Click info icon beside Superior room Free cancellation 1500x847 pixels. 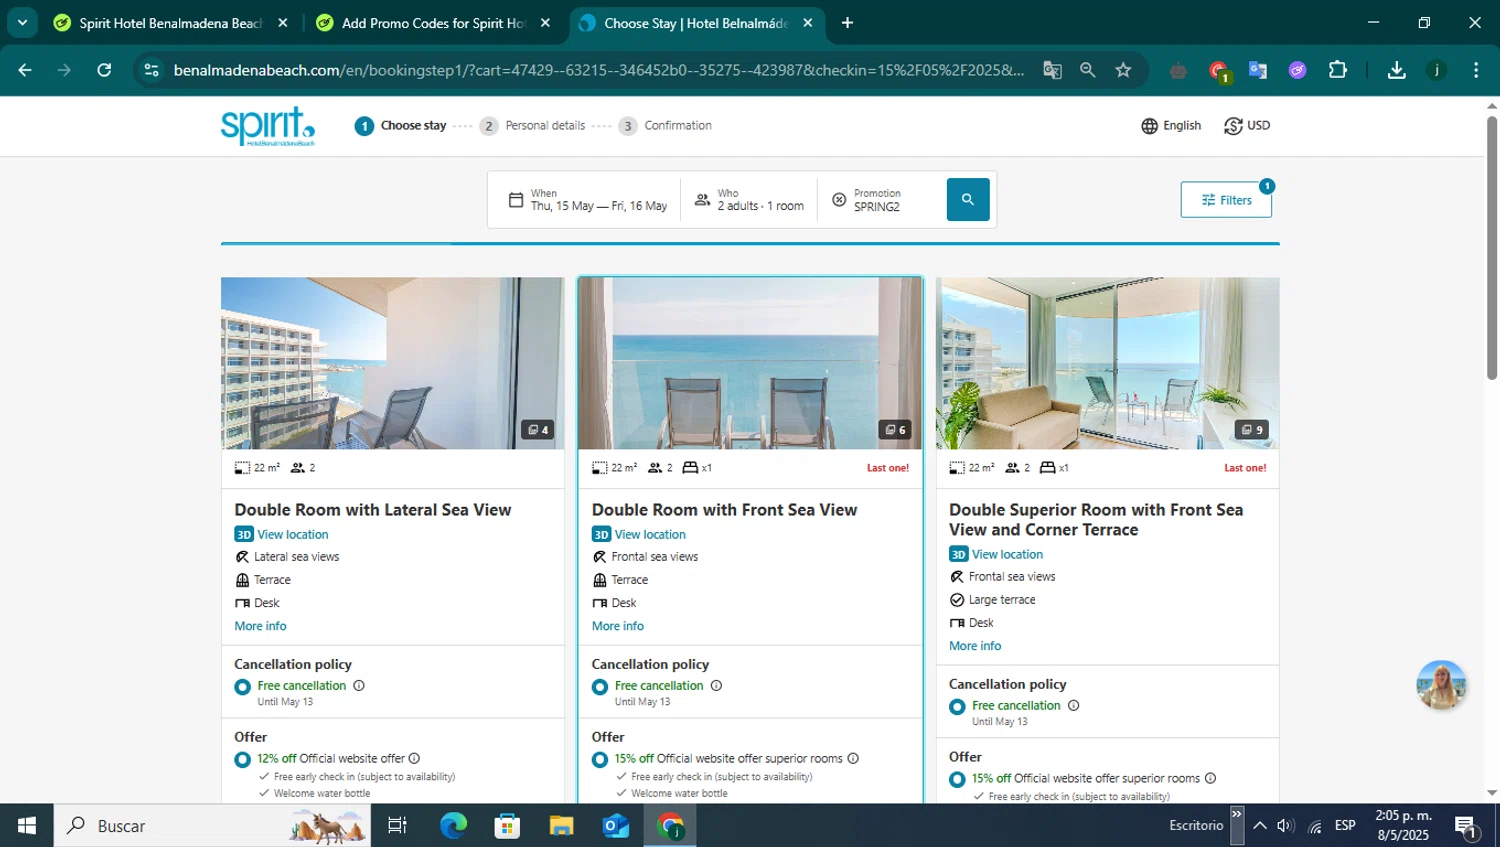tap(1073, 706)
